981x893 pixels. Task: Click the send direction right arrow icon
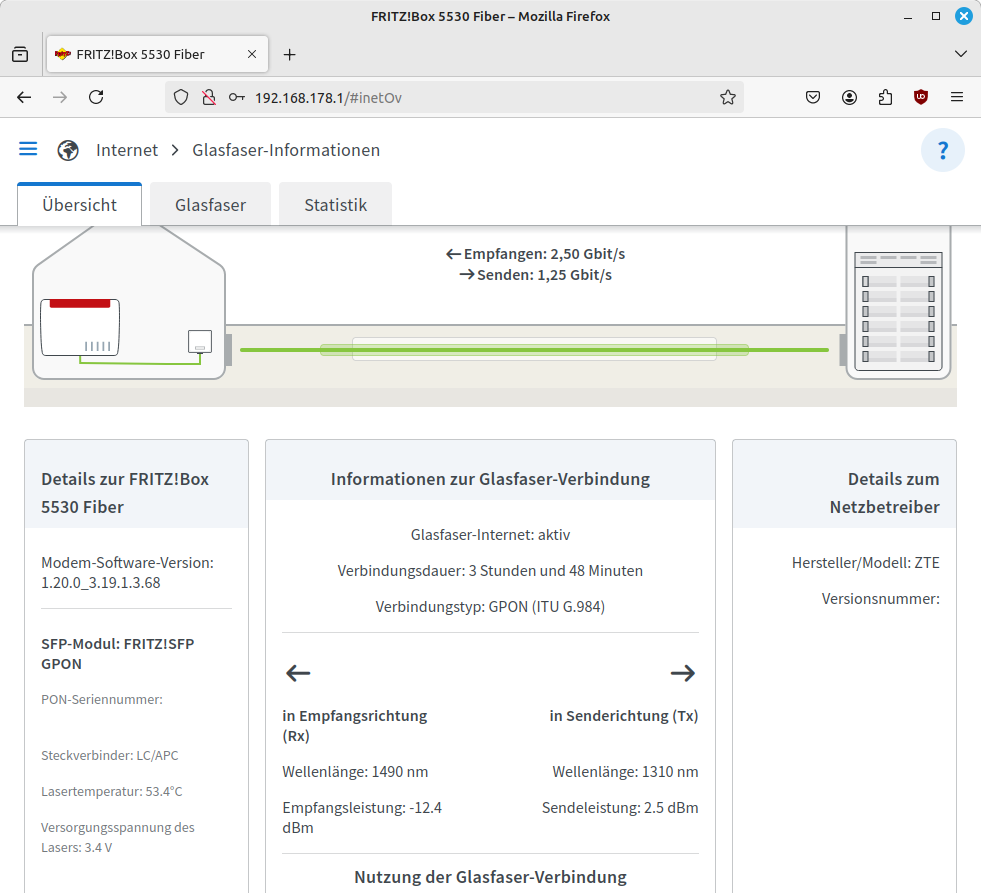pos(683,673)
